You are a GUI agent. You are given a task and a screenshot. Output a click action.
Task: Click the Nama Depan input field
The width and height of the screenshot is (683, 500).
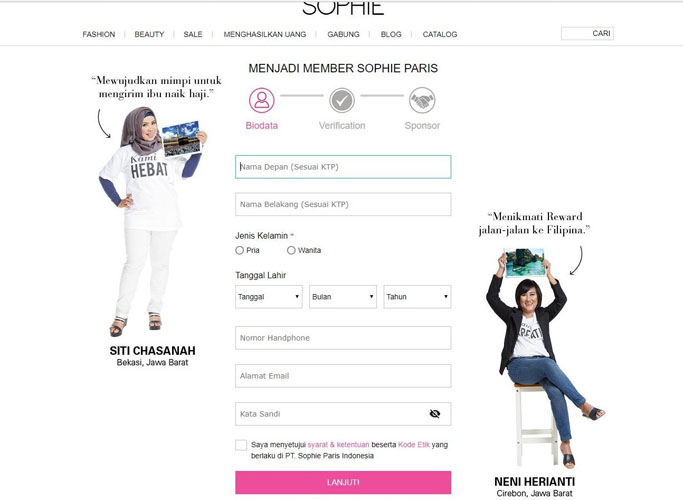343,167
